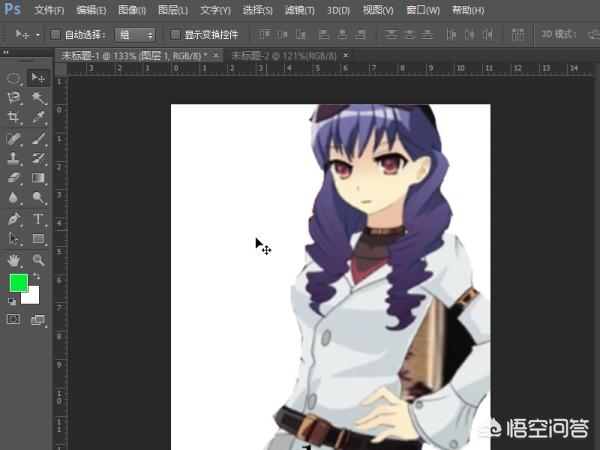The image size is (600, 450).
Task: Select the Magic Wand tool
Action: pos(38,98)
